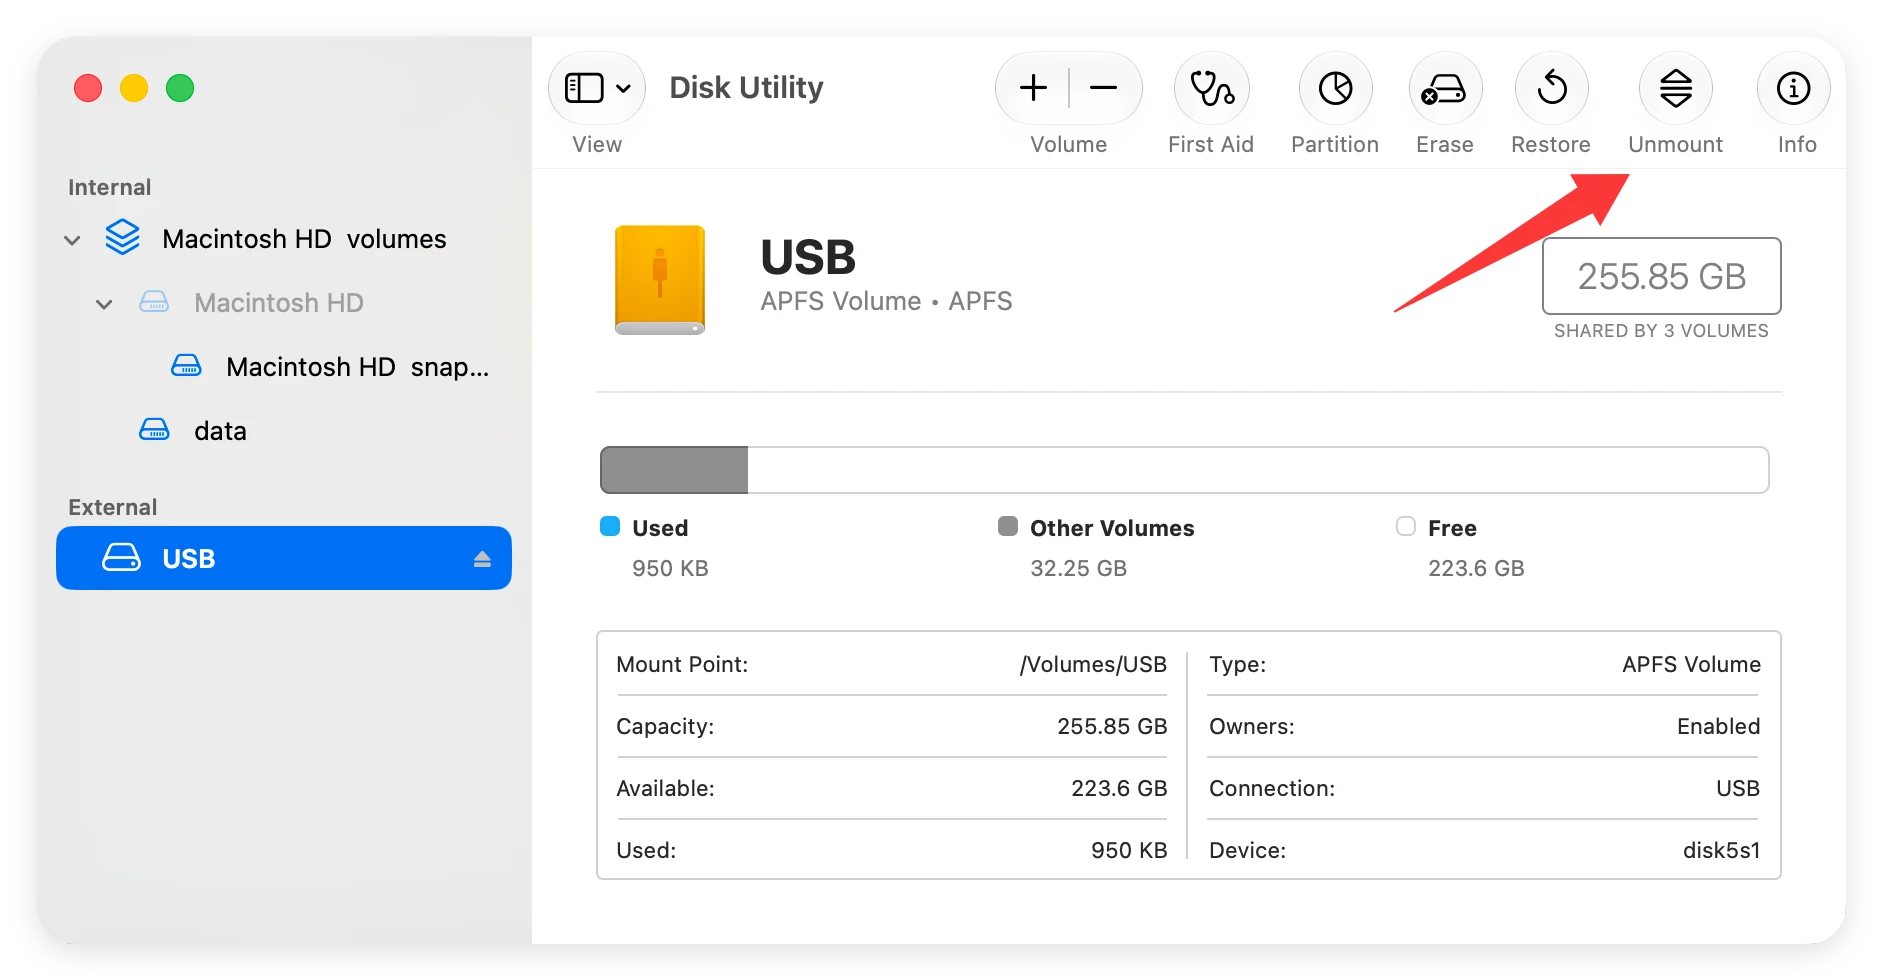Select Macintosh HD volumes container
1882x980 pixels.
coord(284,239)
